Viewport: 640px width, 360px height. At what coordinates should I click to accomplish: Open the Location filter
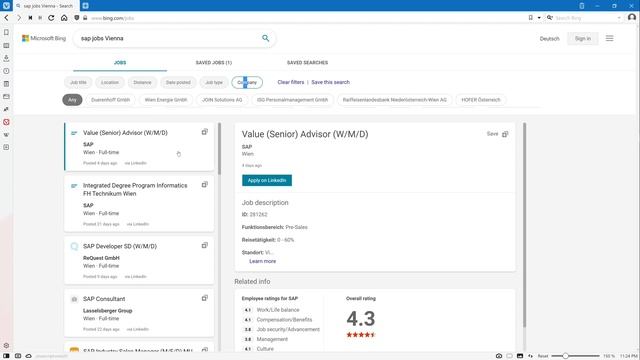pyautogui.click(x=110, y=82)
